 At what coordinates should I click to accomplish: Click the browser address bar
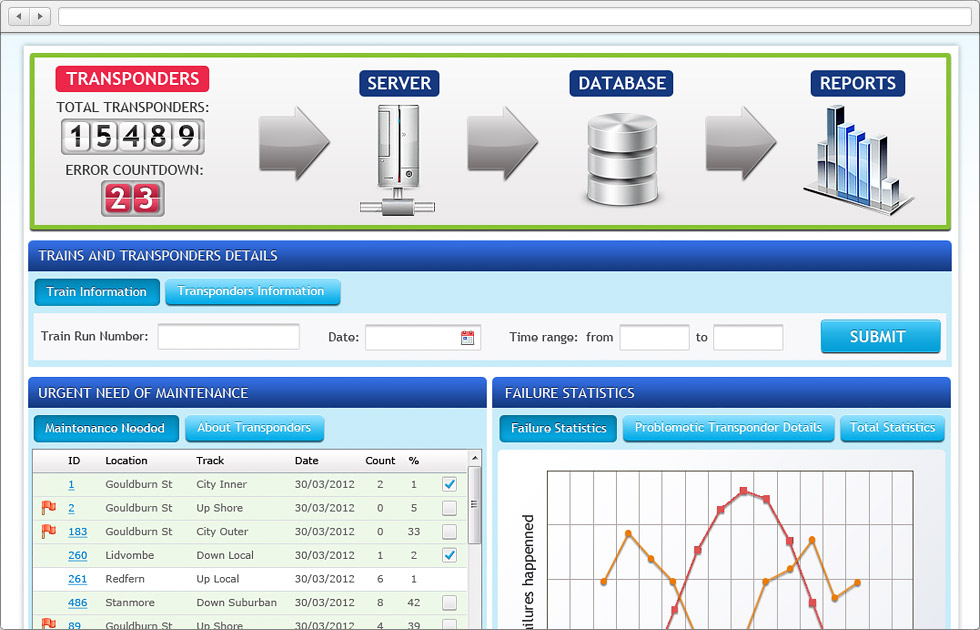514,16
